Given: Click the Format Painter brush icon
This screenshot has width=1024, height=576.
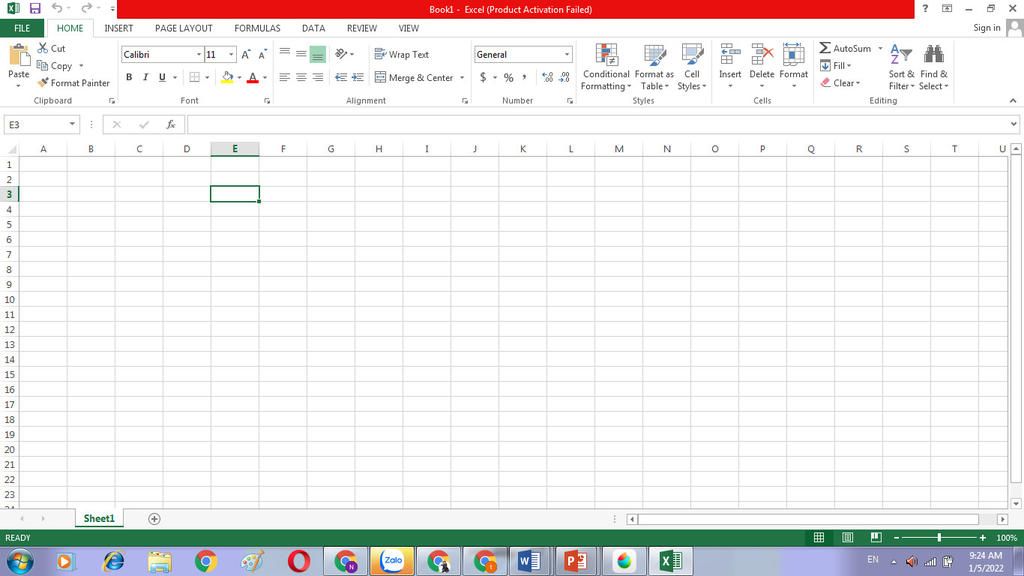Looking at the screenshot, I should [43, 83].
